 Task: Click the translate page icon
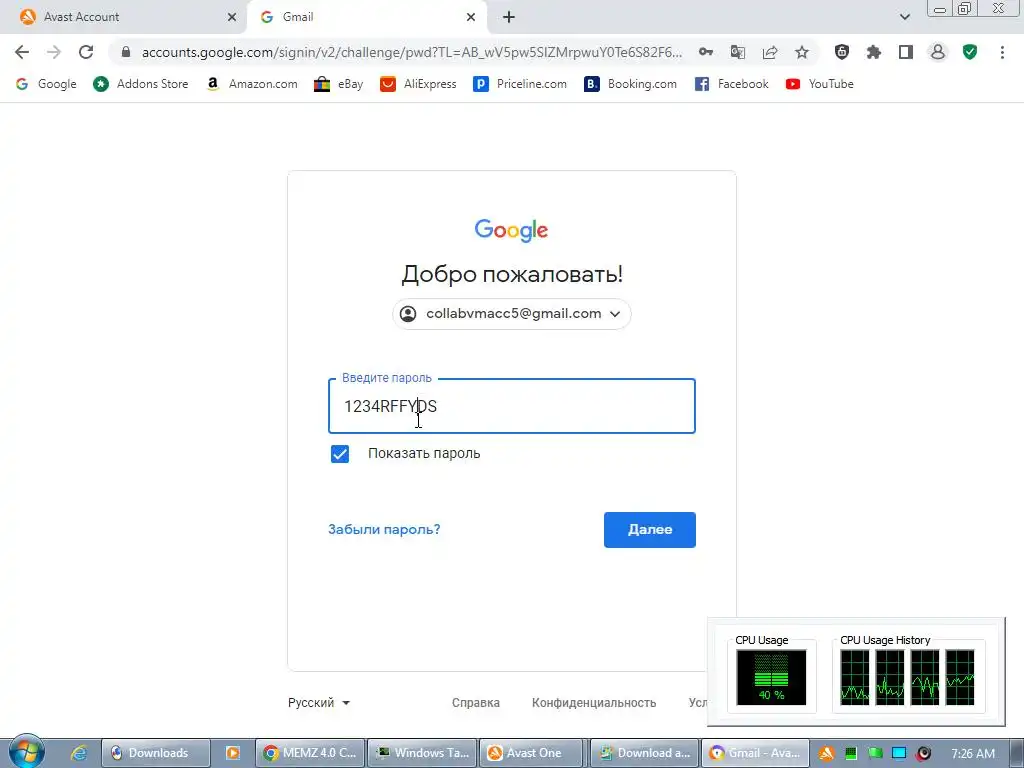(x=738, y=52)
